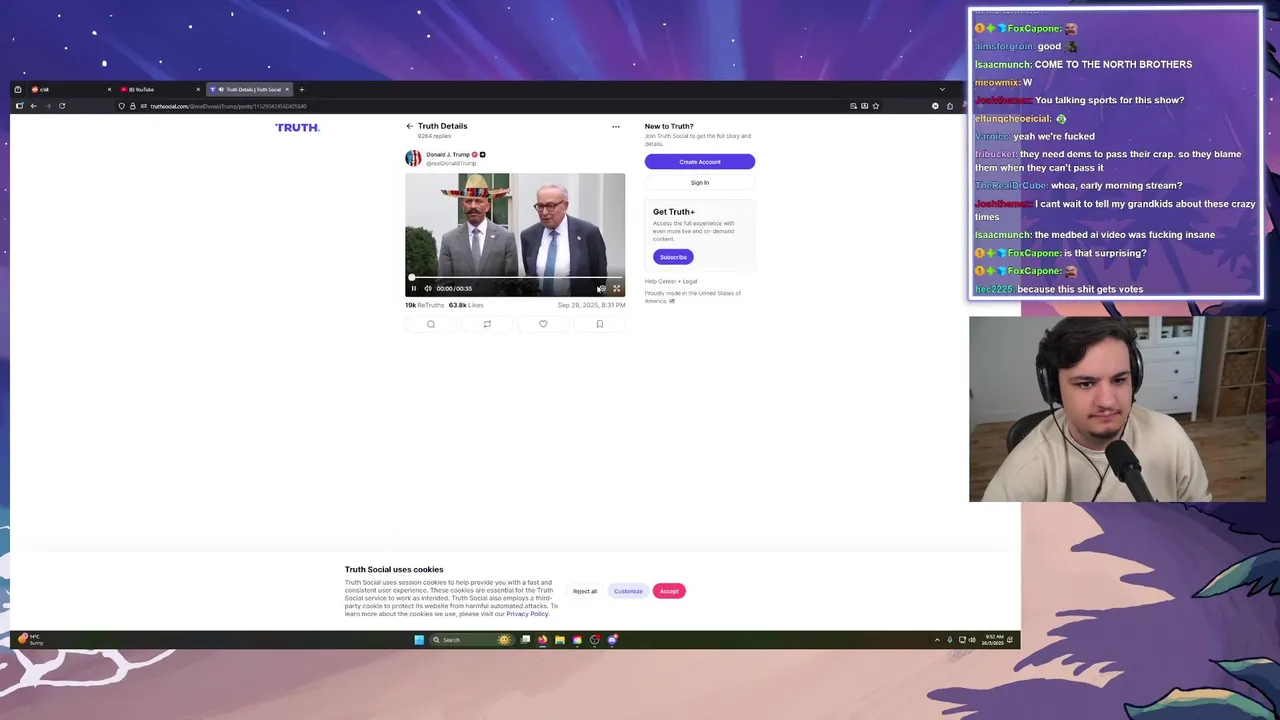Screen dimensions: 1280x720
Task: Open the Legal link
Action: pos(691,281)
